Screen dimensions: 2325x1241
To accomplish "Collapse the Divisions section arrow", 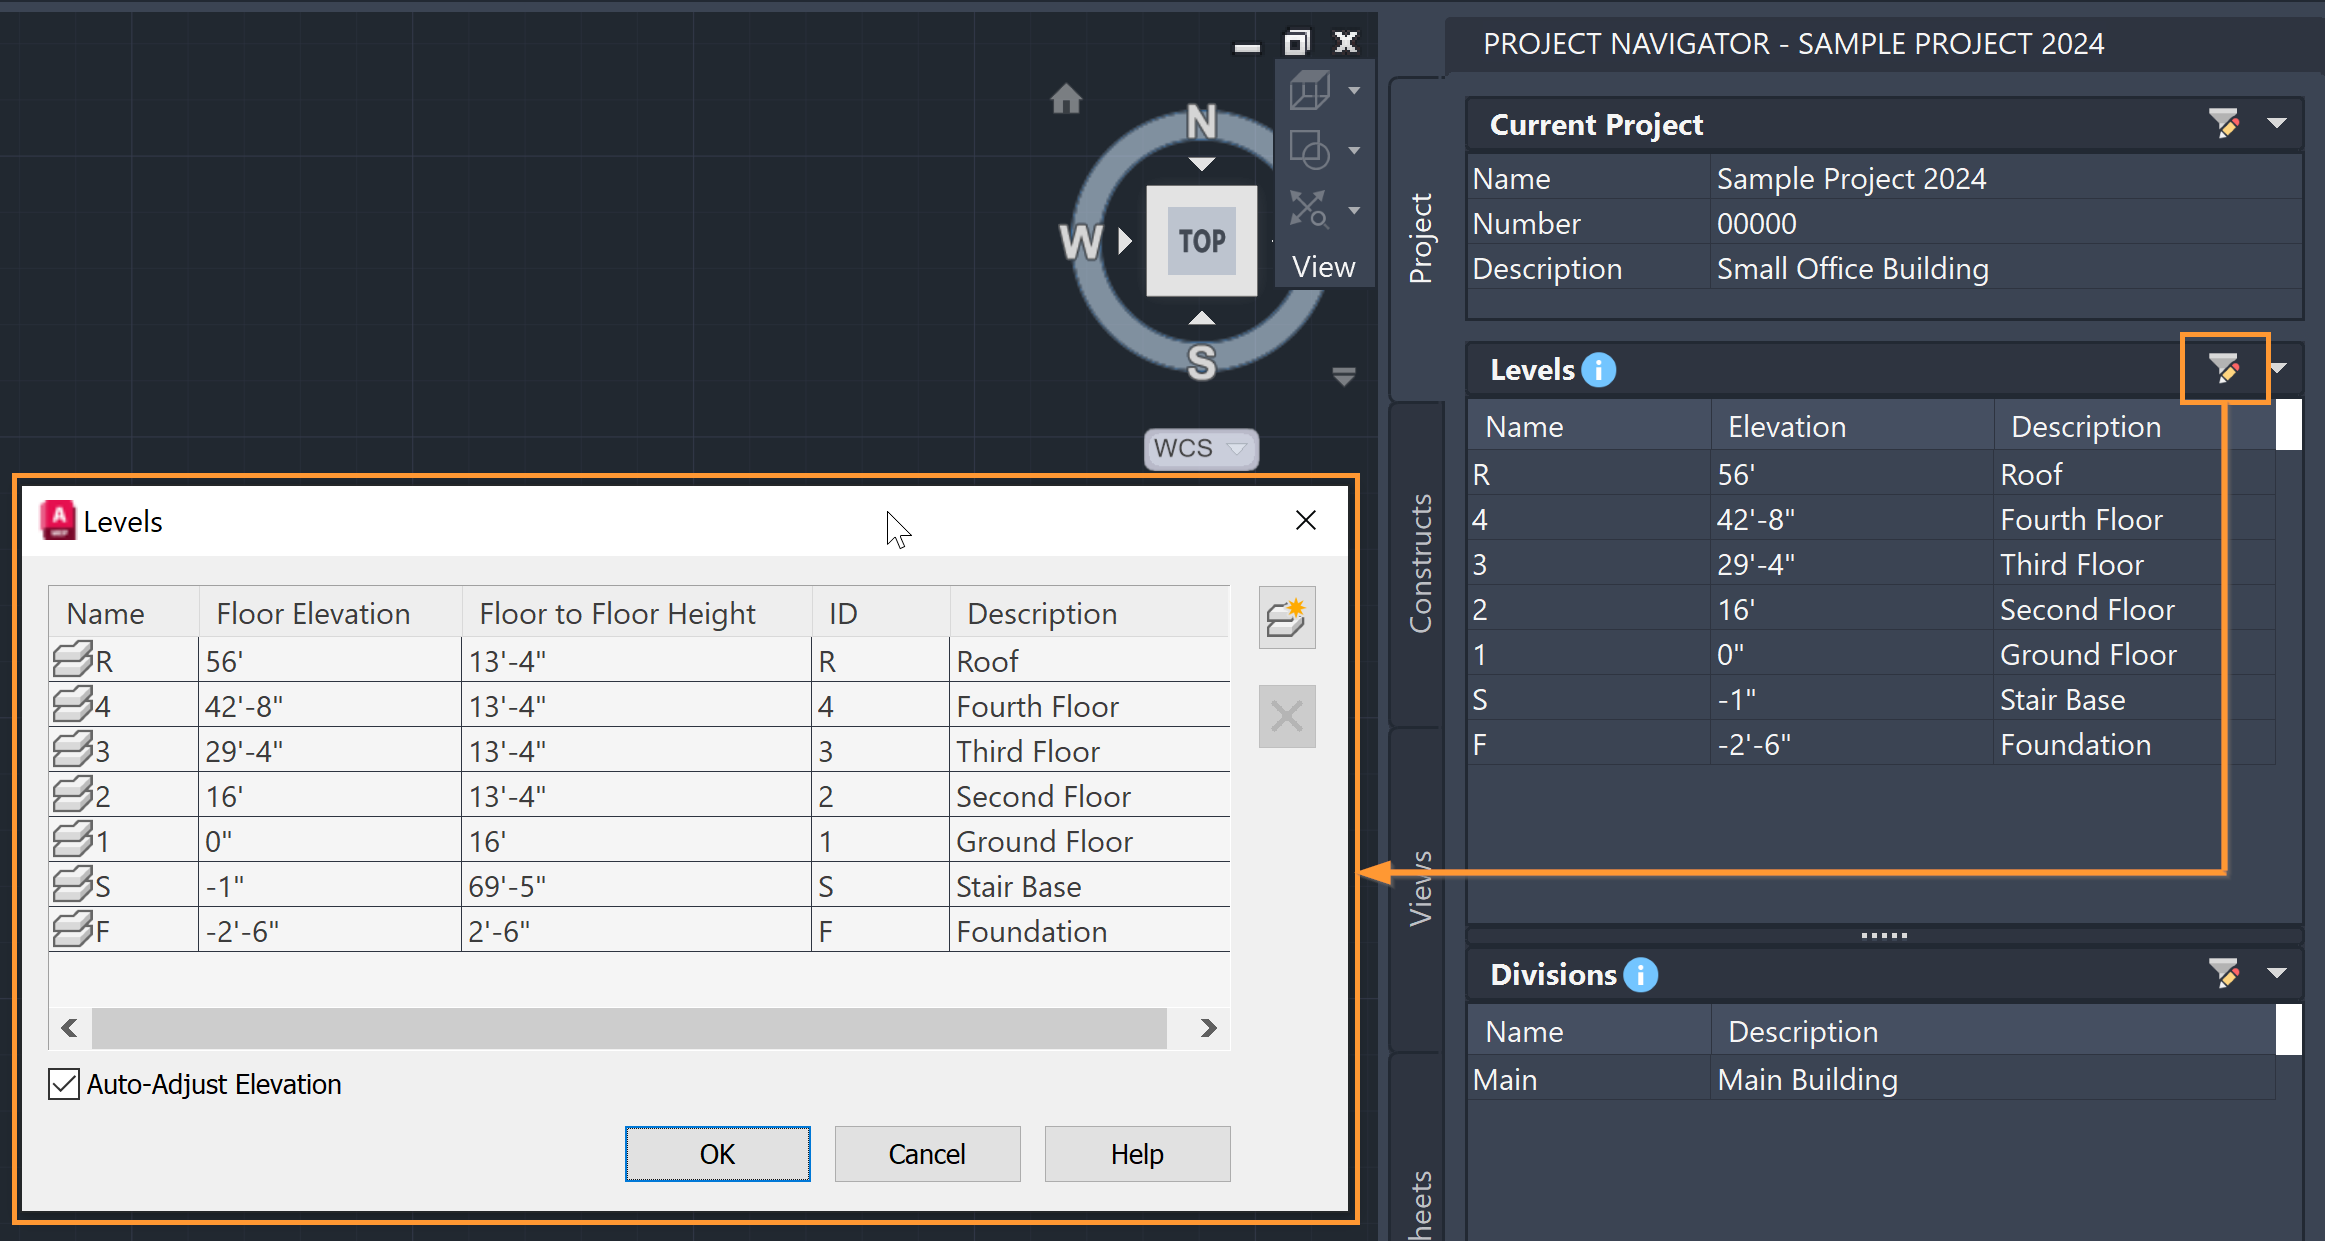I will [x=2277, y=973].
